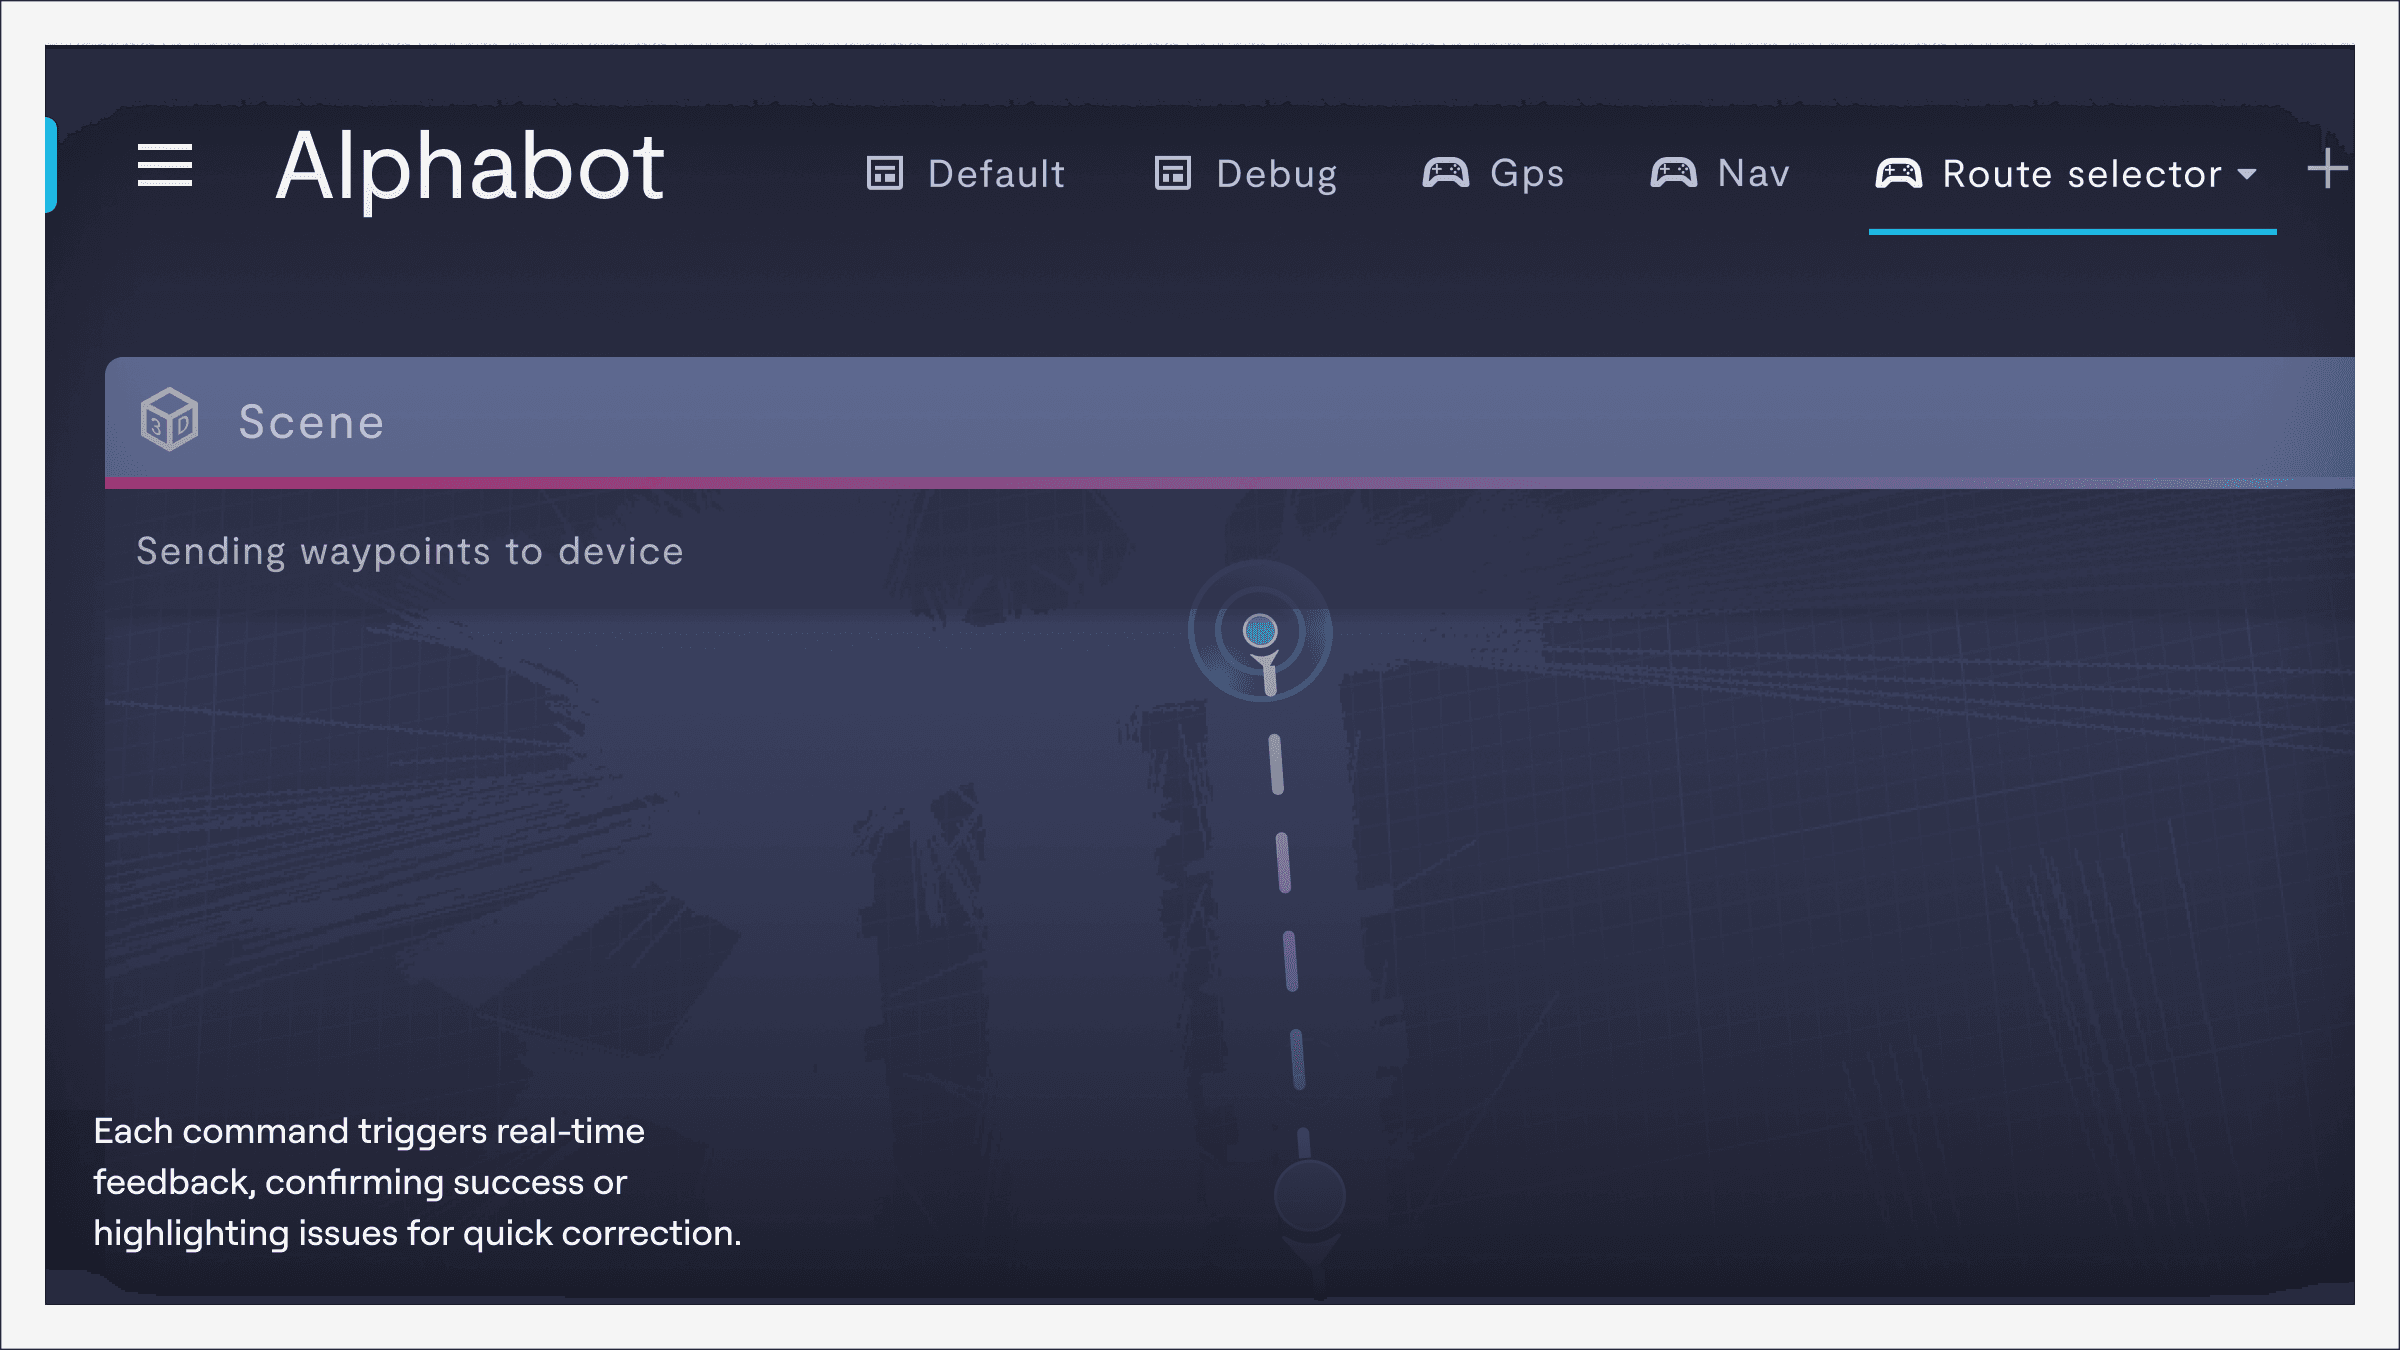Click the Alphabot device title
Image resolution: width=2400 pixels, height=1350 pixels.
pyautogui.click(x=469, y=167)
